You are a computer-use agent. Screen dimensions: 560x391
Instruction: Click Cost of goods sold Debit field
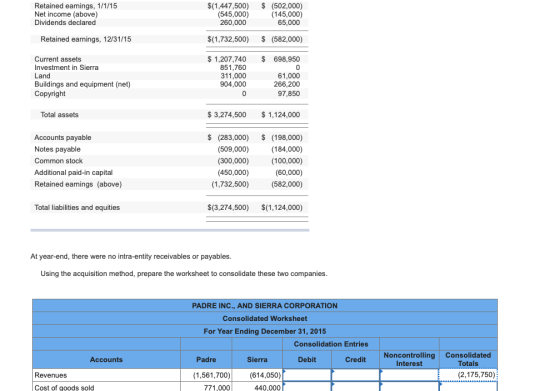pos(307,387)
